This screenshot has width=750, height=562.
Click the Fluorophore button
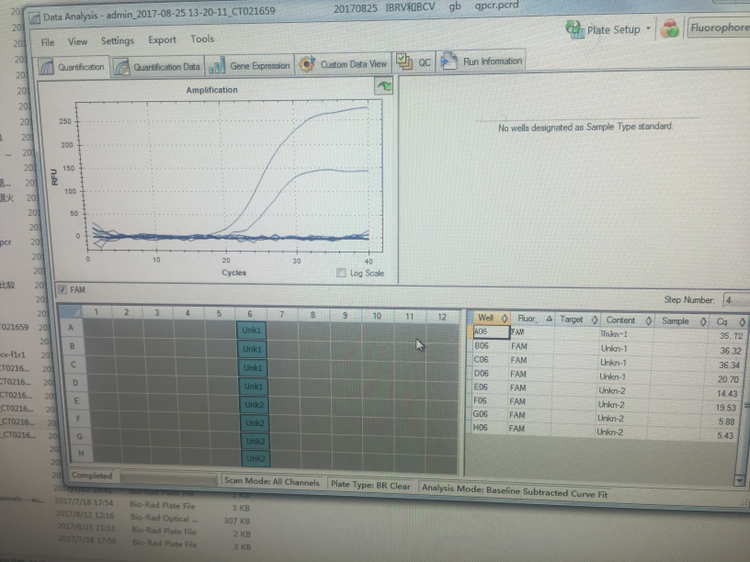click(x=719, y=28)
